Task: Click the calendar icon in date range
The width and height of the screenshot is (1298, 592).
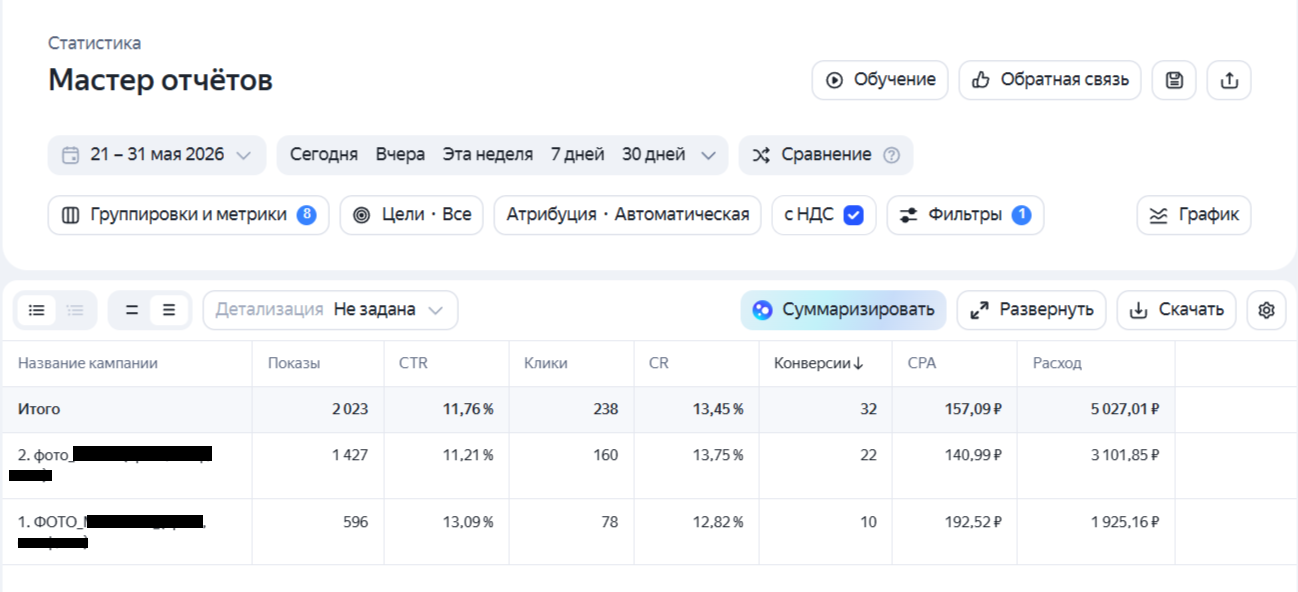Action: (x=70, y=155)
